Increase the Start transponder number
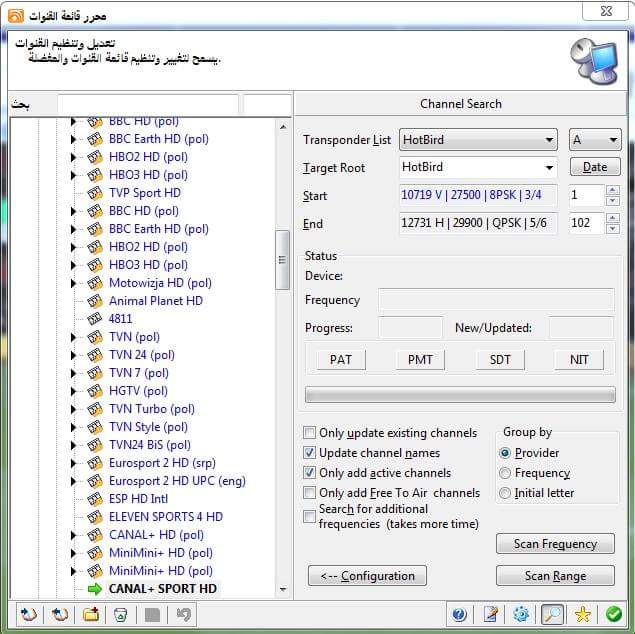Image resolution: width=635 pixels, height=634 pixels. (x=612, y=190)
